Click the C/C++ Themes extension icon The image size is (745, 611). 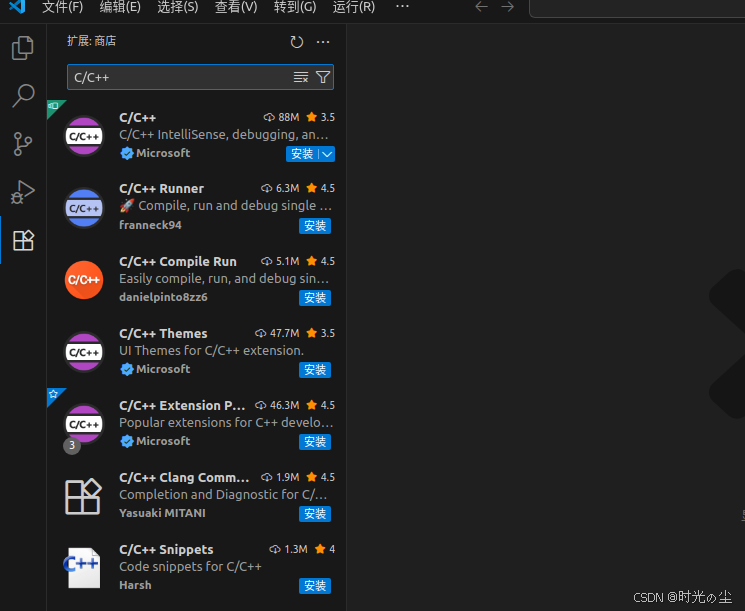pyautogui.click(x=84, y=352)
